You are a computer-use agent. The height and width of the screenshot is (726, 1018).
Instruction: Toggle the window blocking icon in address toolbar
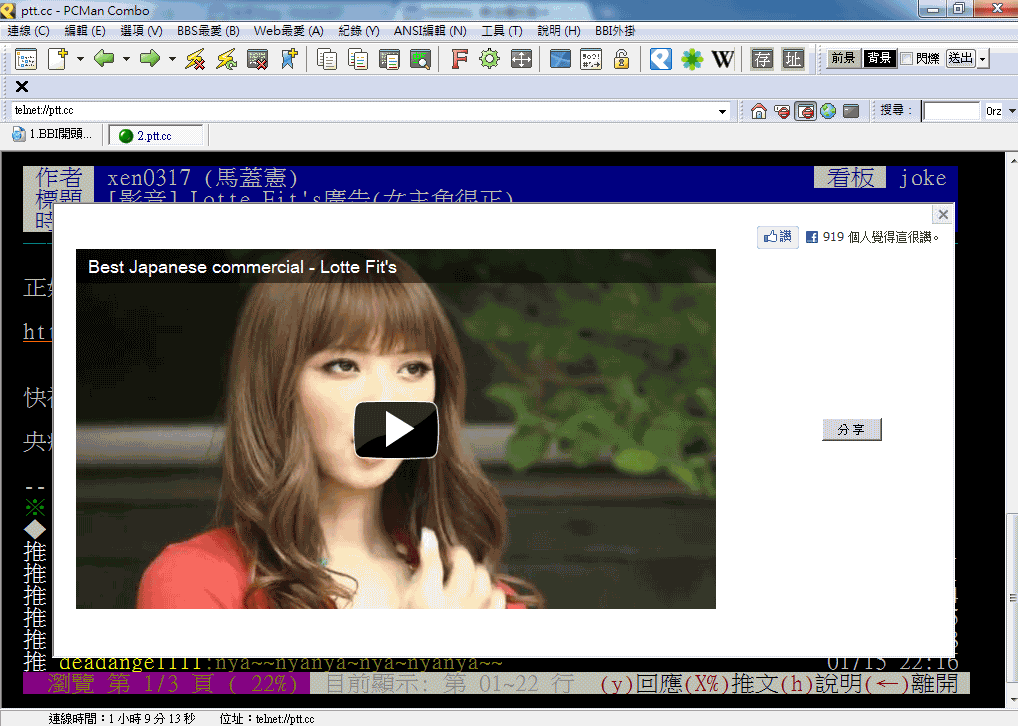point(805,111)
